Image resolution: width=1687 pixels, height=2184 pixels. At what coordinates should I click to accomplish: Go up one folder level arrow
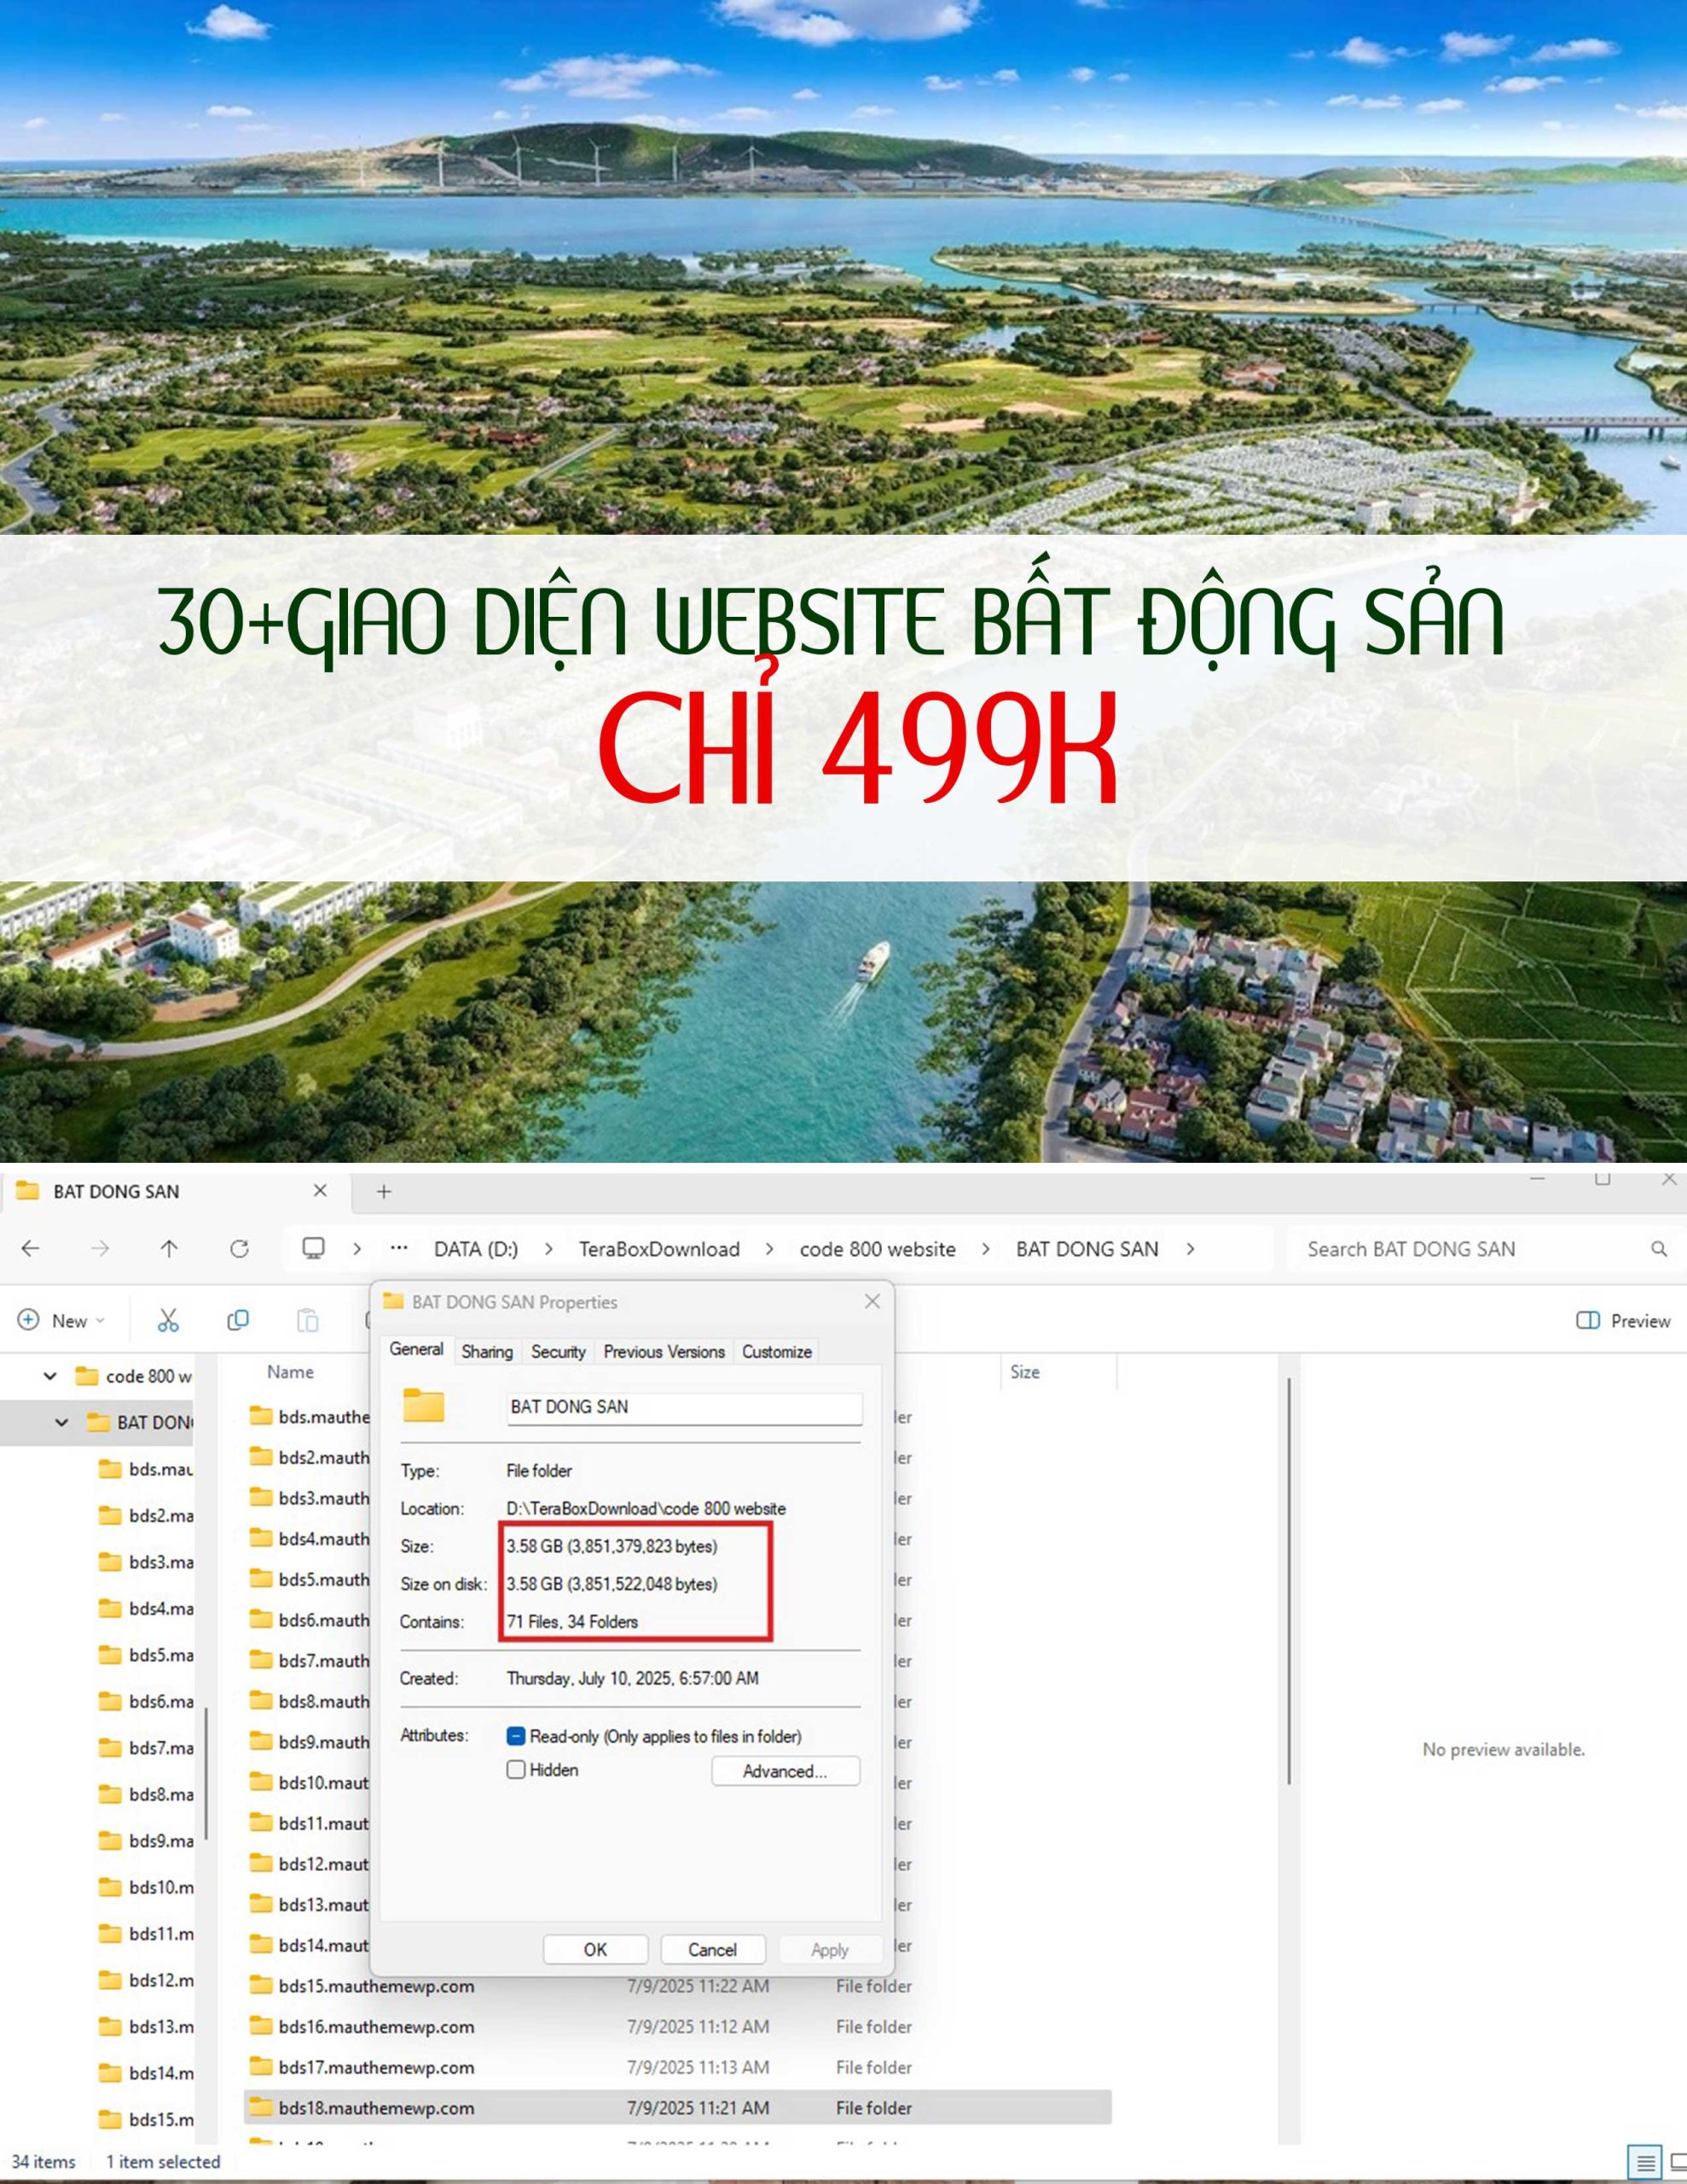(x=169, y=1248)
